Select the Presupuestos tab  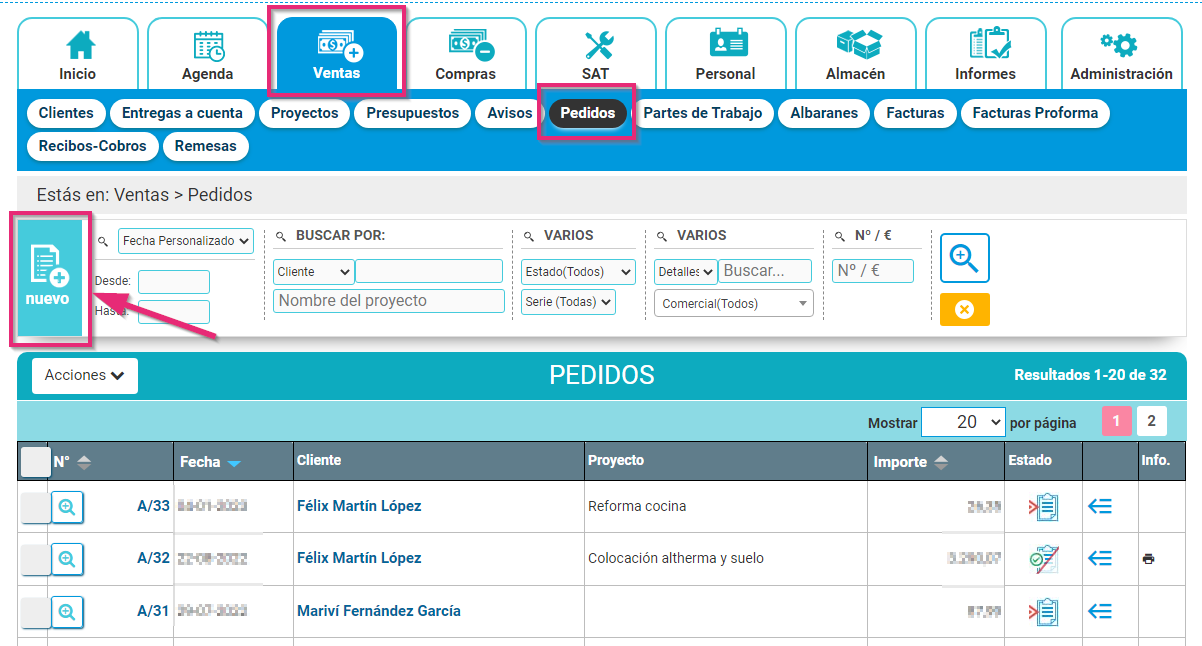[x=412, y=113]
